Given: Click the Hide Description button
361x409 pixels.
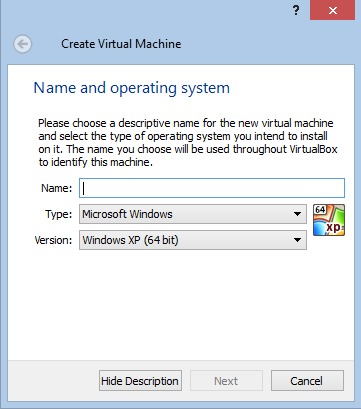Looking at the screenshot, I should (x=140, y=381).
